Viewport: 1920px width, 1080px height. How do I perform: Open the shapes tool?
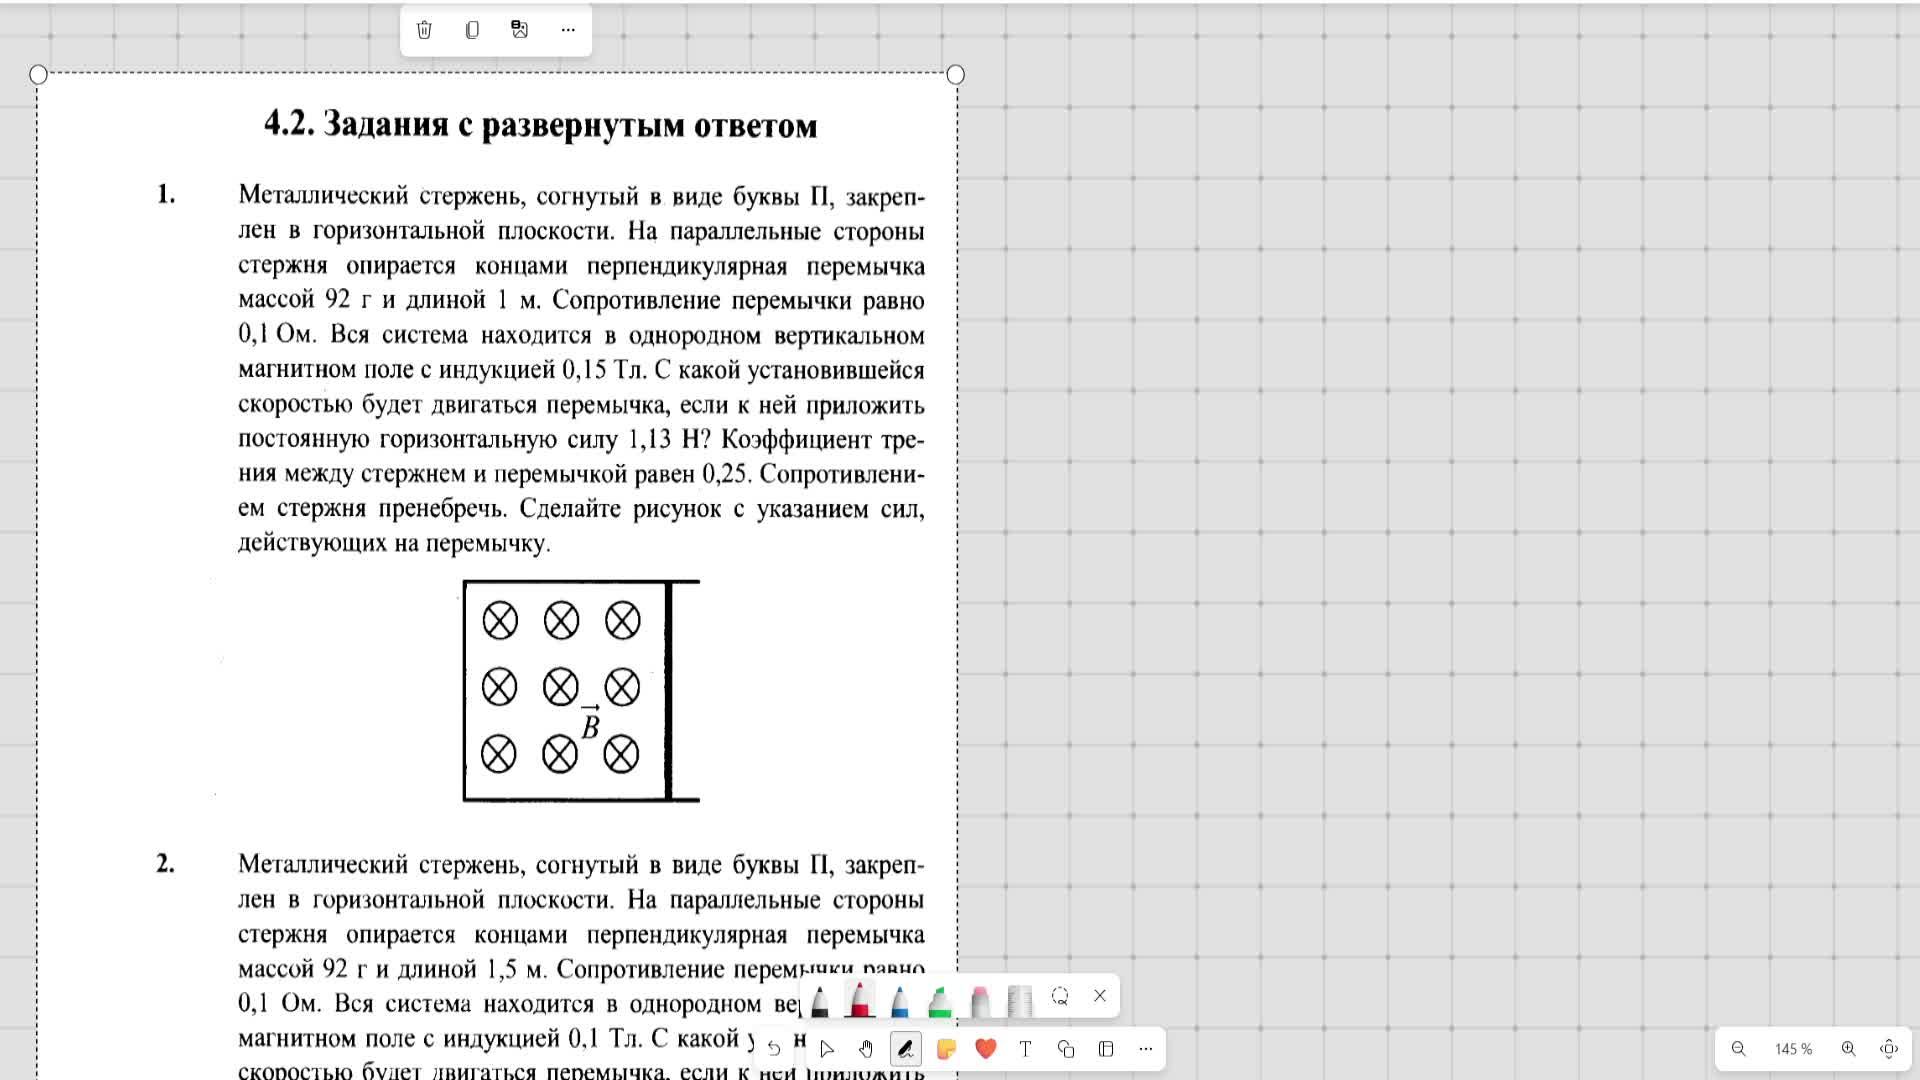point(1066,1049)
